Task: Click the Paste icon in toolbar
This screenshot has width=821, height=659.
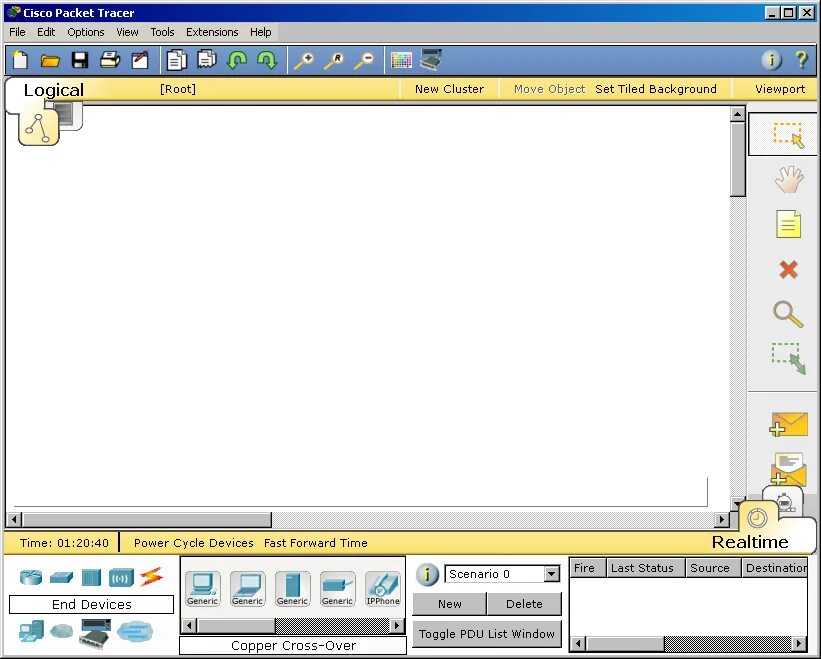Action: click(207, 59)
